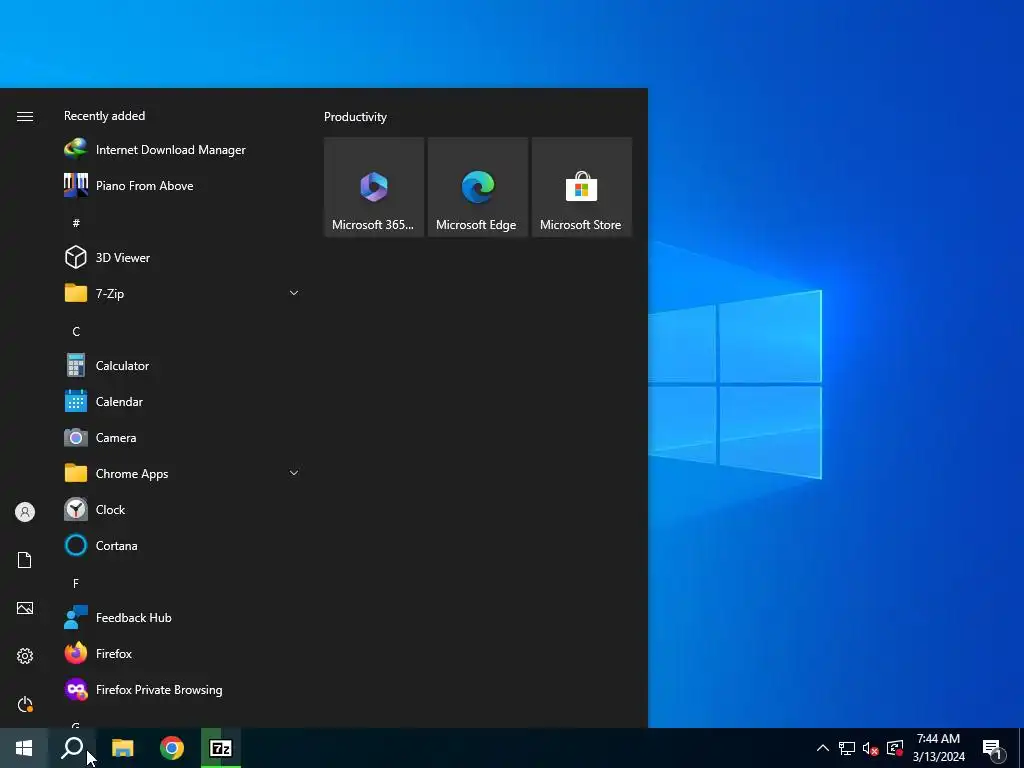This screenshot has width=1024, height=768.
Task: Open the tray icon left of the clock
Action: point(895,748)
